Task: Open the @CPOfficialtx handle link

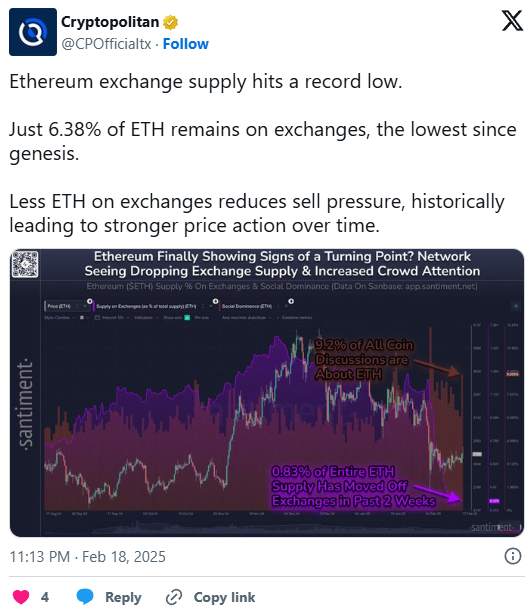Action: [106, 44]
